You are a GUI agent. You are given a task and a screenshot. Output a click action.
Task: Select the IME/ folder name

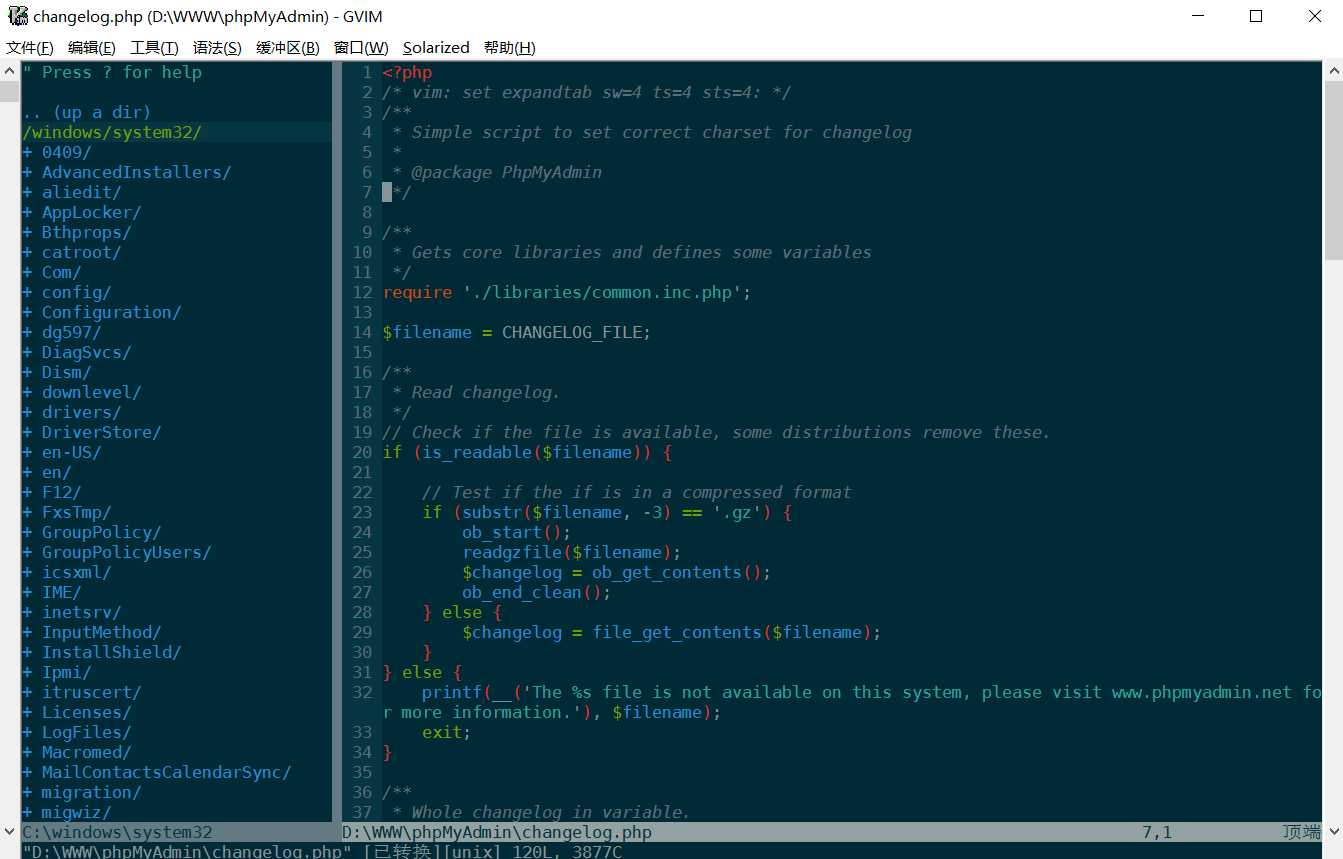click(61, 592)
